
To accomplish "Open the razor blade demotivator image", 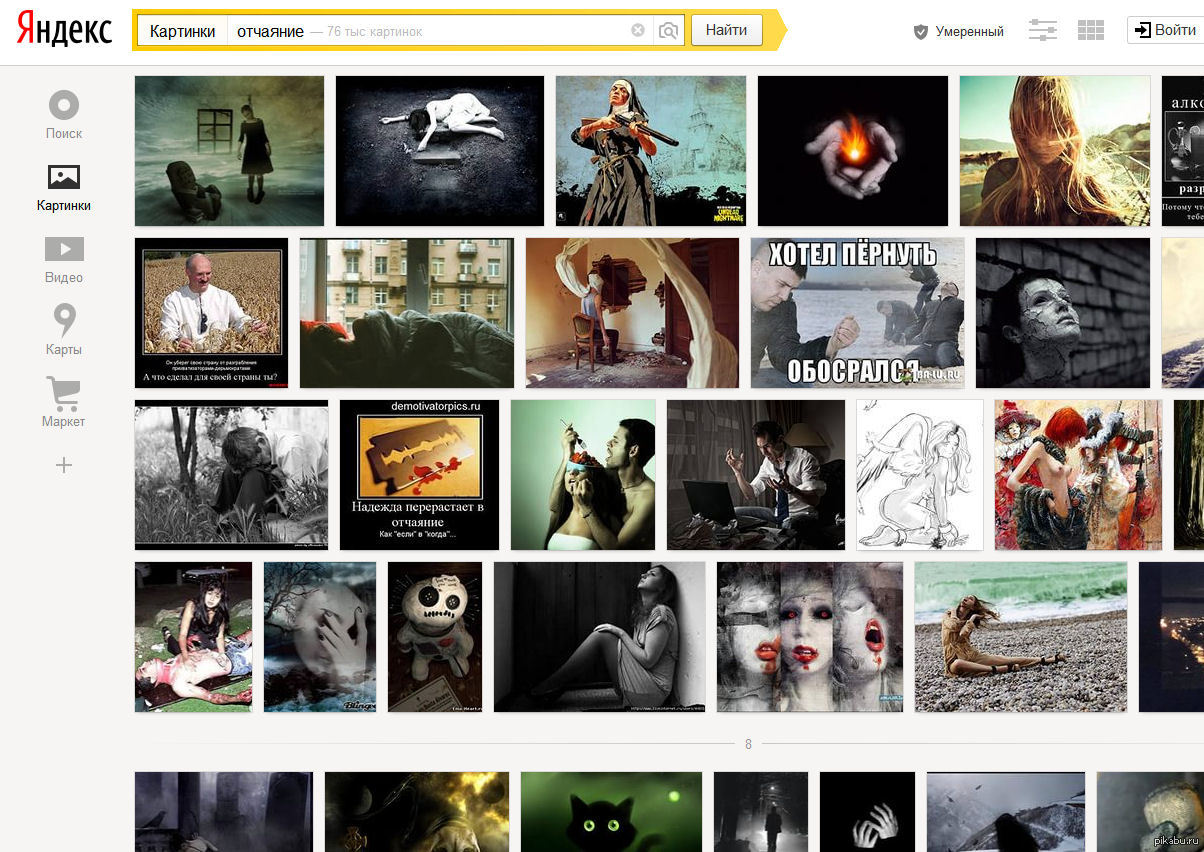I will tap(419, 475).
